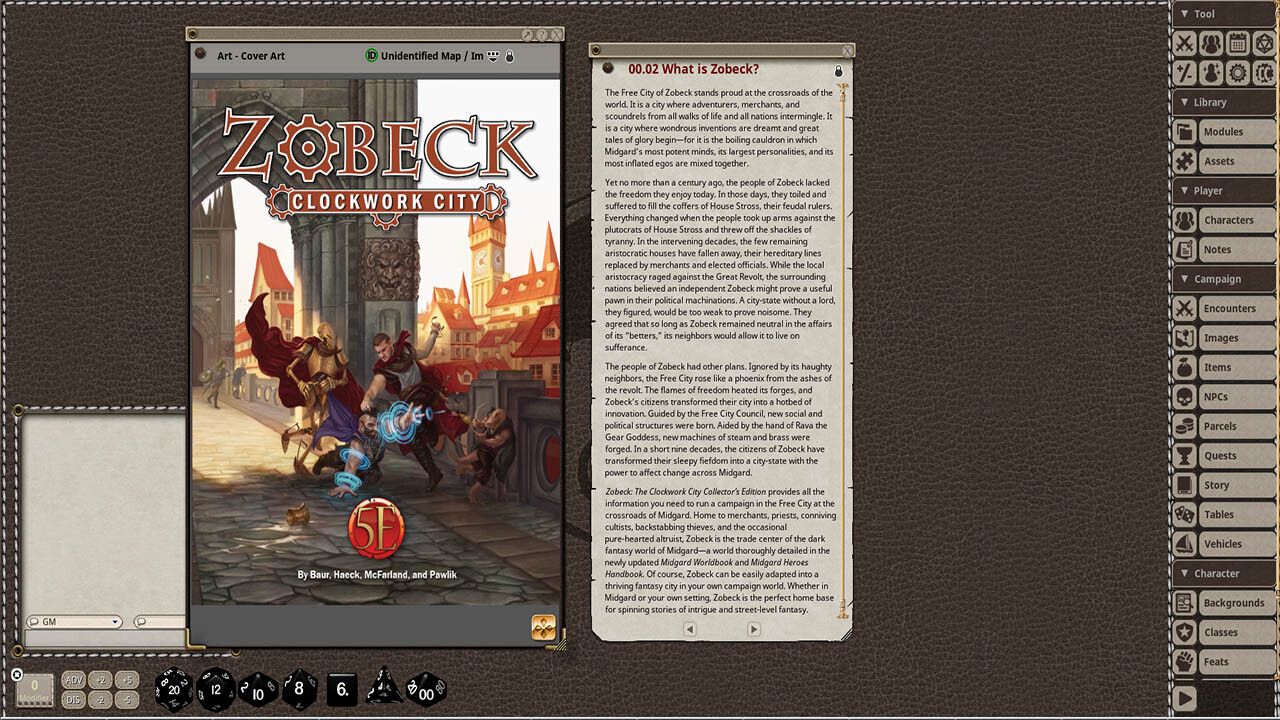Open the Effects tool
This screenshot has width=1280, height=720.
[x=1211, y=72]
